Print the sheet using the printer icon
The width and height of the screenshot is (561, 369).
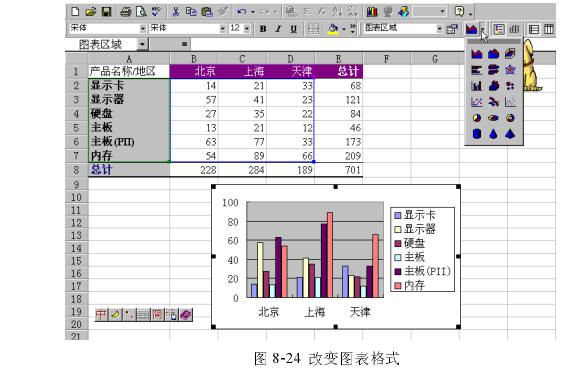(126, 12)
